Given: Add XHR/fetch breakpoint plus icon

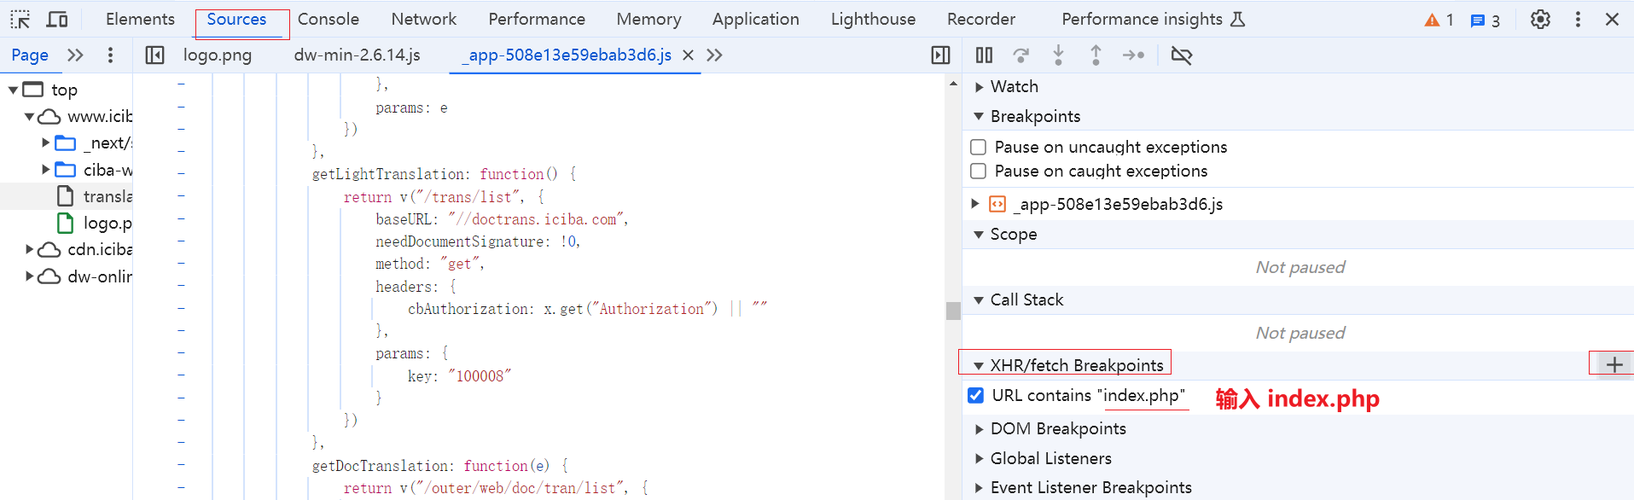Looking at the screenshot, I should [x=1614, y=365].
